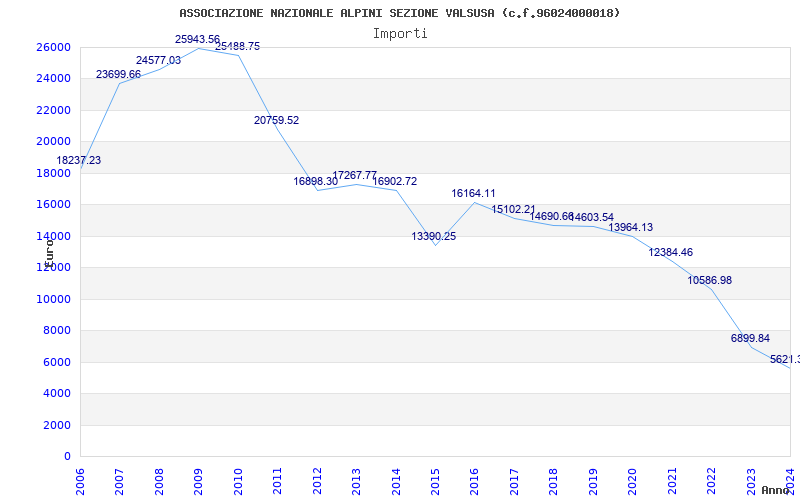Click the 2019 x-axis year label
This screenshot has width=800, height=500.
tap(593, 481)
